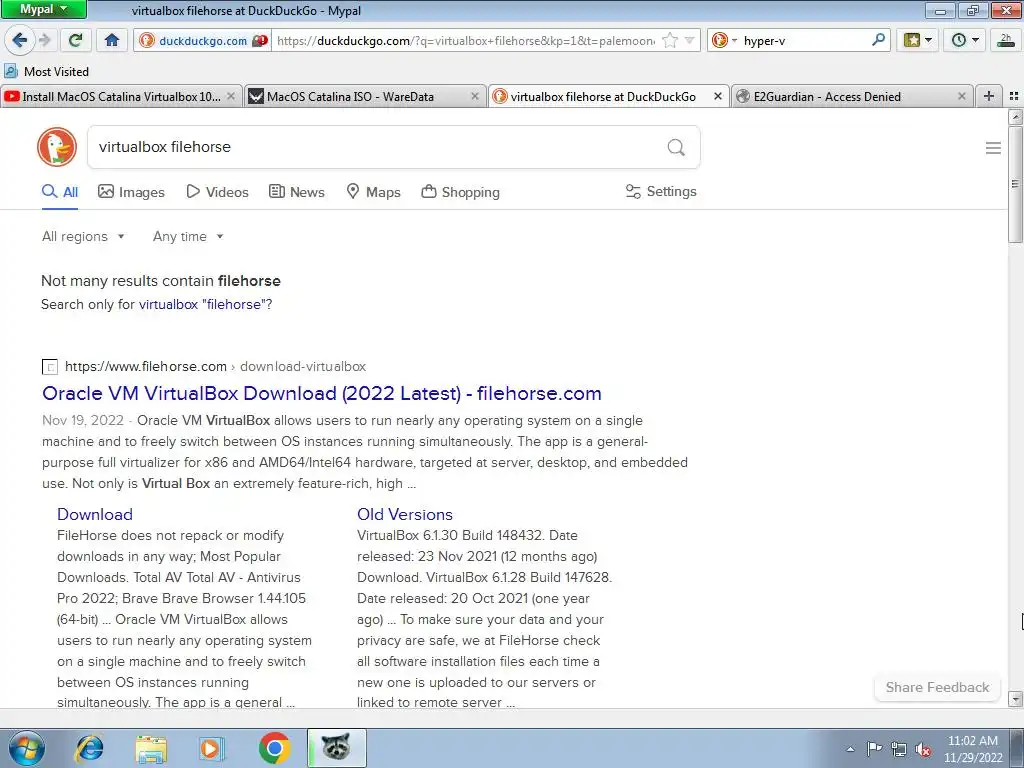Click the filehorse result favicon

(x=50, y=367)
